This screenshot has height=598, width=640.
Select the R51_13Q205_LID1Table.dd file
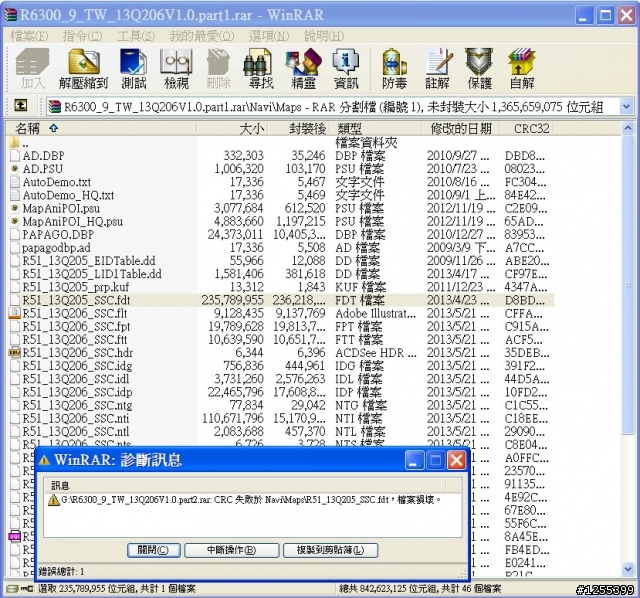[x=92, y=274]
